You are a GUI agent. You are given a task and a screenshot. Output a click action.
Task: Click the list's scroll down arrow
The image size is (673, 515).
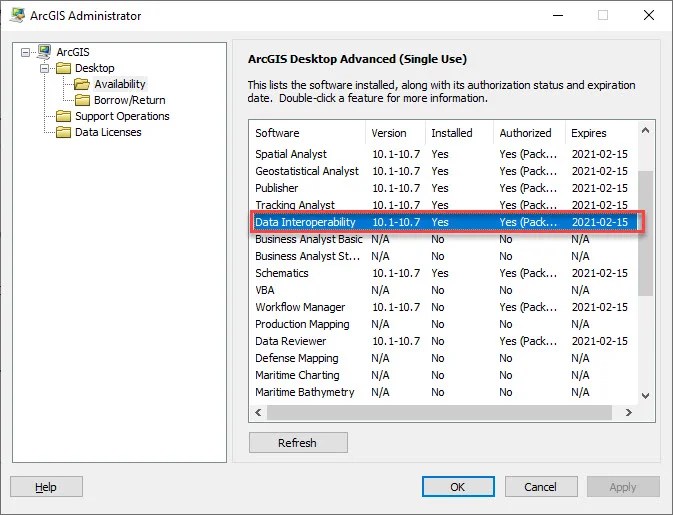(645, 396)
